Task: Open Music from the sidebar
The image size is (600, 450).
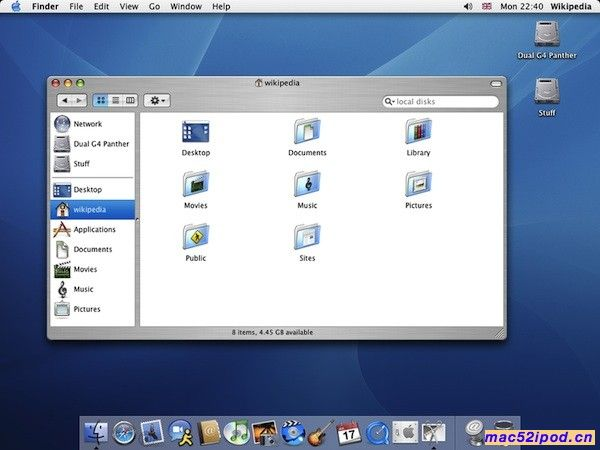Action: pos(93,289)
